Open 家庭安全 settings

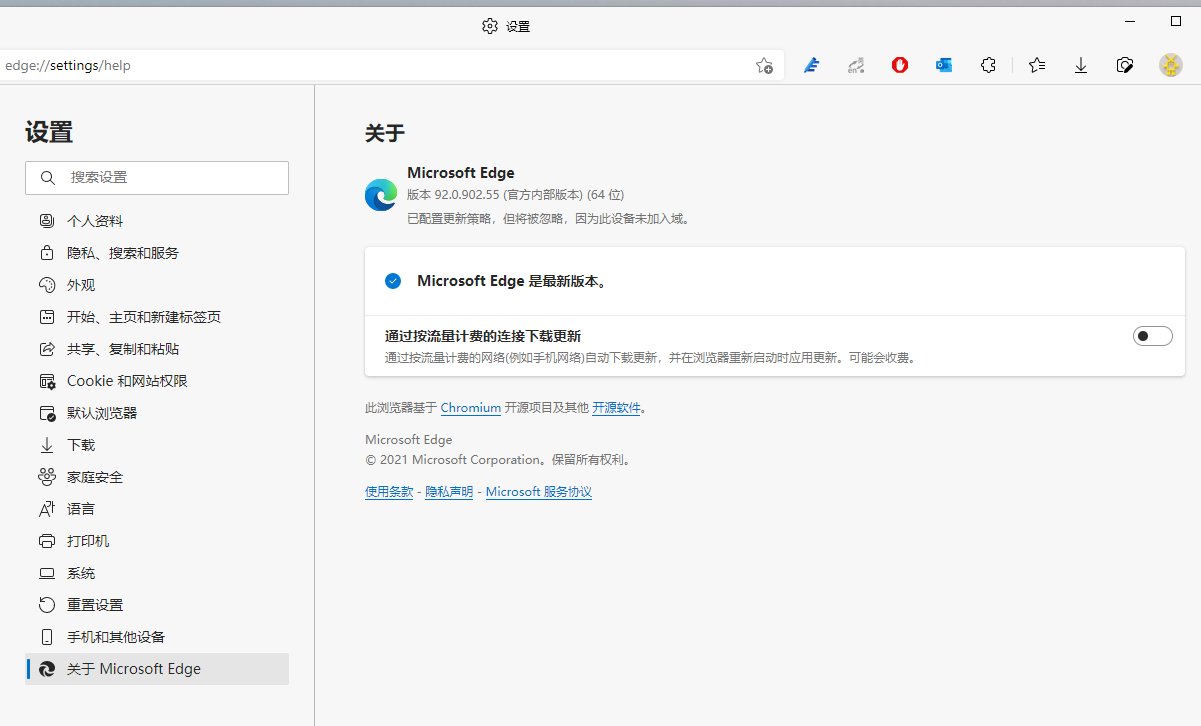coord(157,477)
